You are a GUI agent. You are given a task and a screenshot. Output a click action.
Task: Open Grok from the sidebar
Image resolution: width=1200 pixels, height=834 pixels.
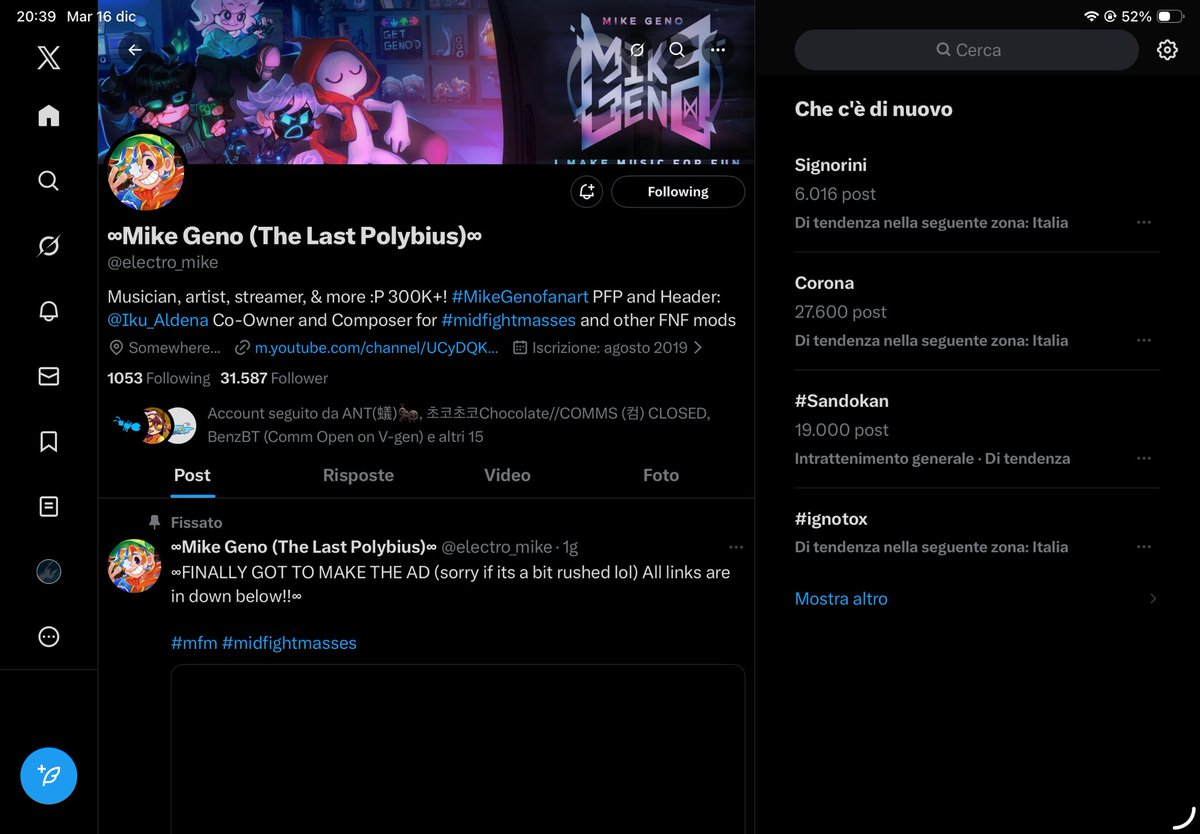(x=48, y=246)
